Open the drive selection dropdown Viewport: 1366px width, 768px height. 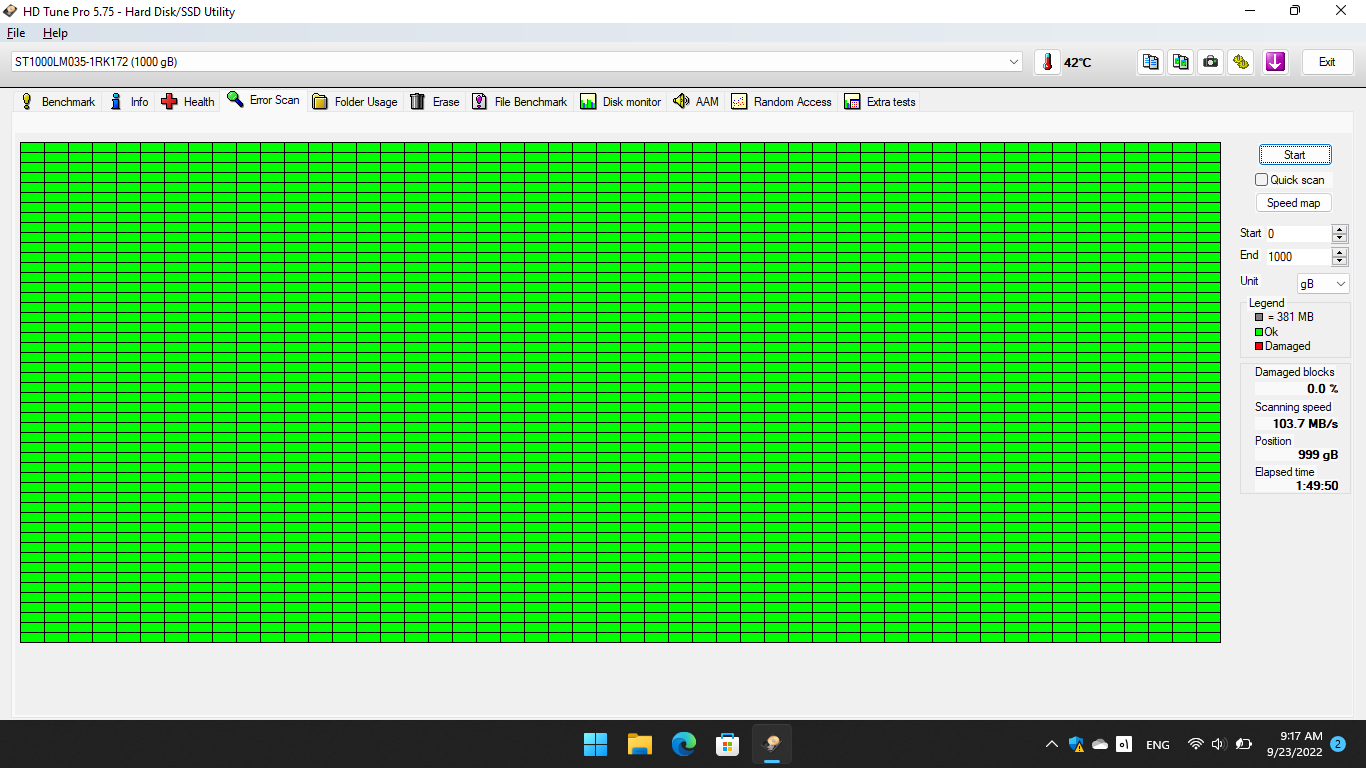pyautogui.click(x=1014, y=62)
